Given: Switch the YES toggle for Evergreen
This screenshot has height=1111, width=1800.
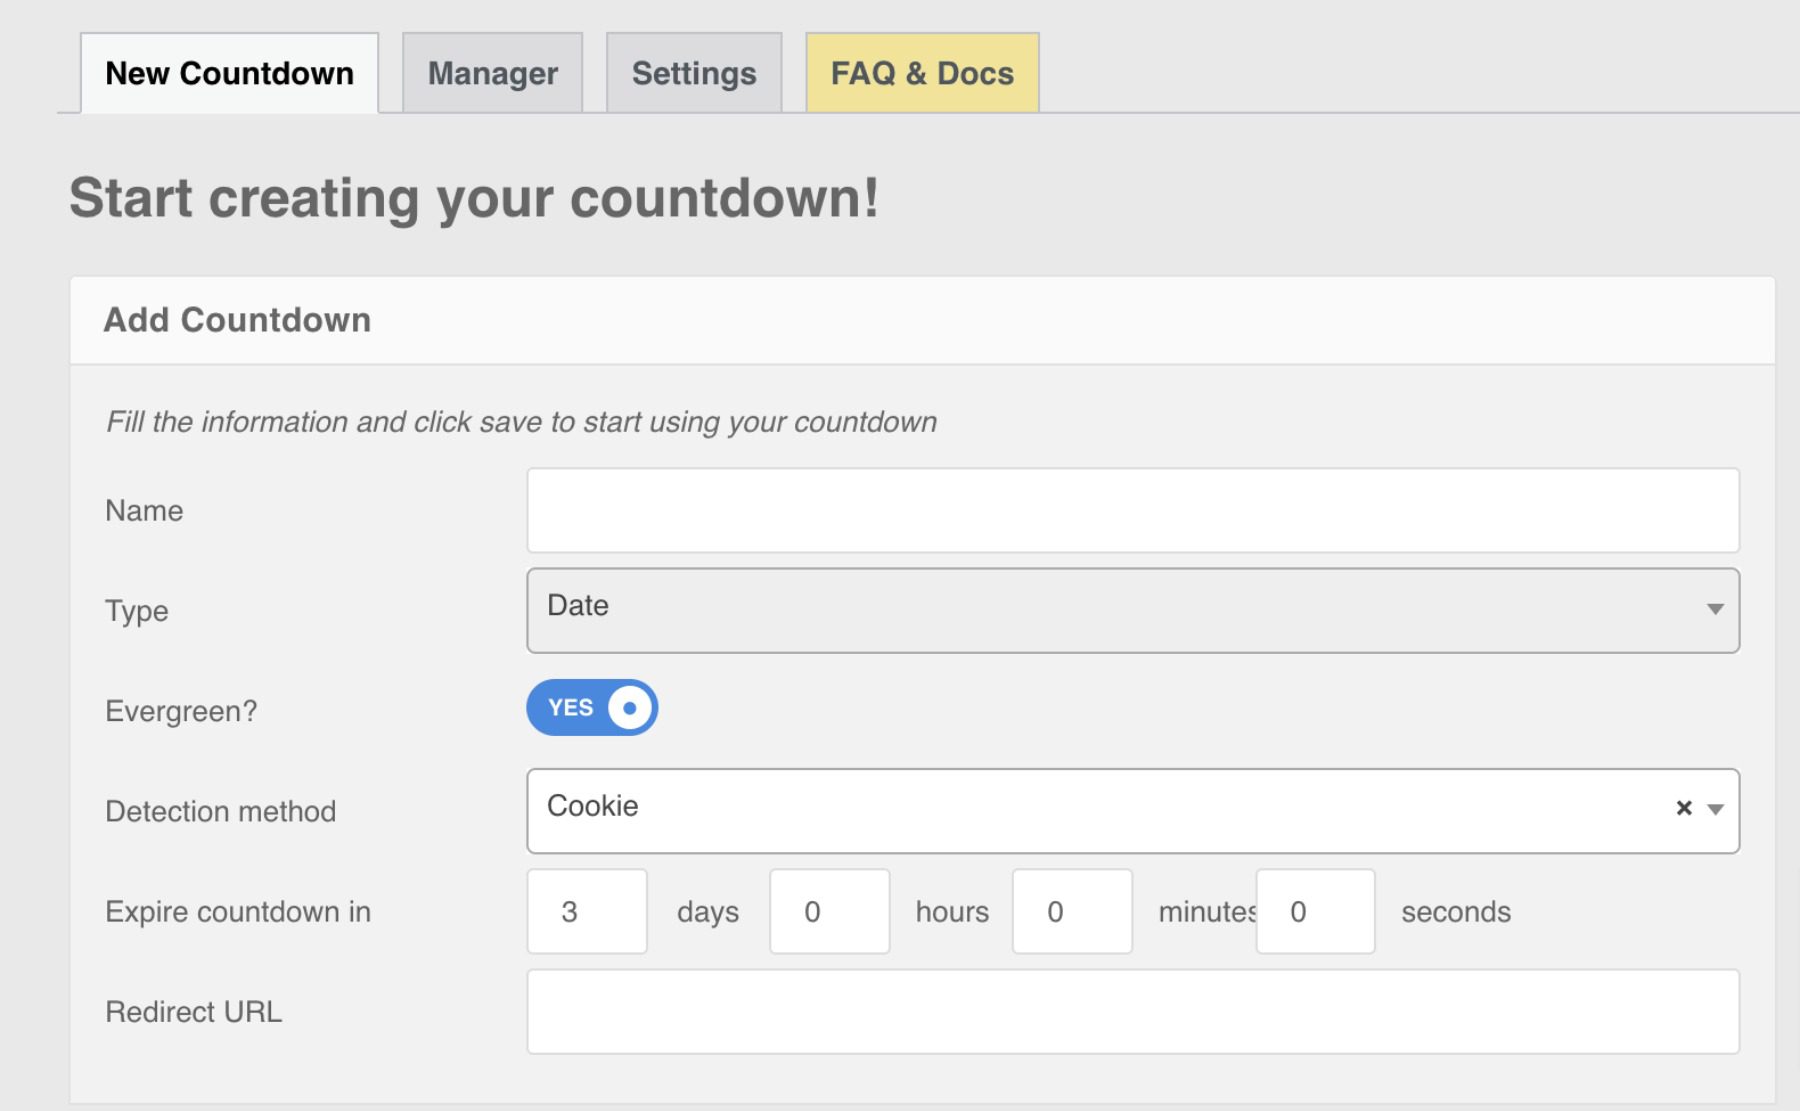Looking at the screenshot, I should pos(592,707).
